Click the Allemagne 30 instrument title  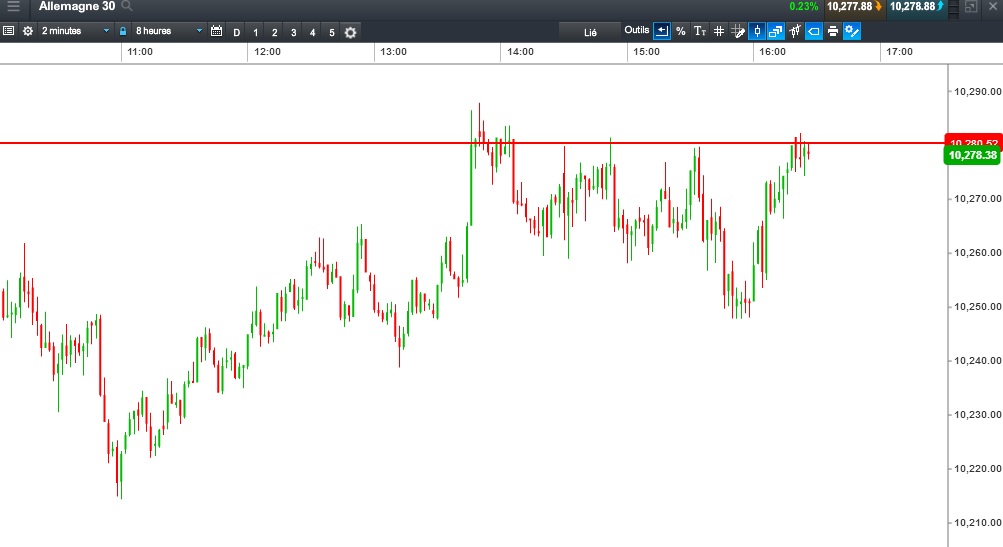(x=77, y=6)
